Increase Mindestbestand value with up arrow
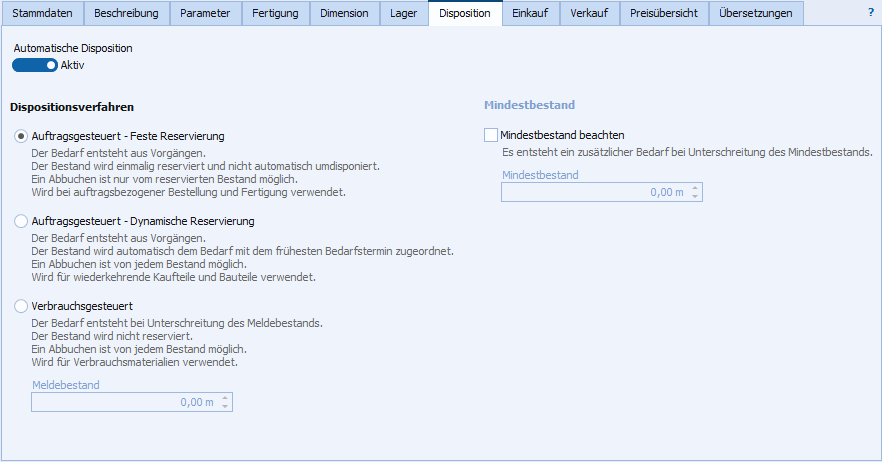The height and width of the screenshot is (462, 882). pyautogui.click(x=695, y=188)
